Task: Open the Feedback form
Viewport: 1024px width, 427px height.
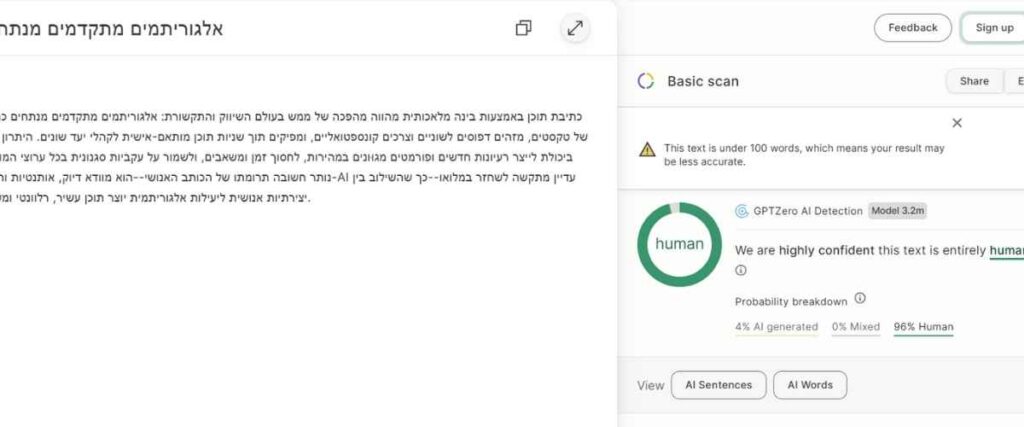Action: pos(912,27)
